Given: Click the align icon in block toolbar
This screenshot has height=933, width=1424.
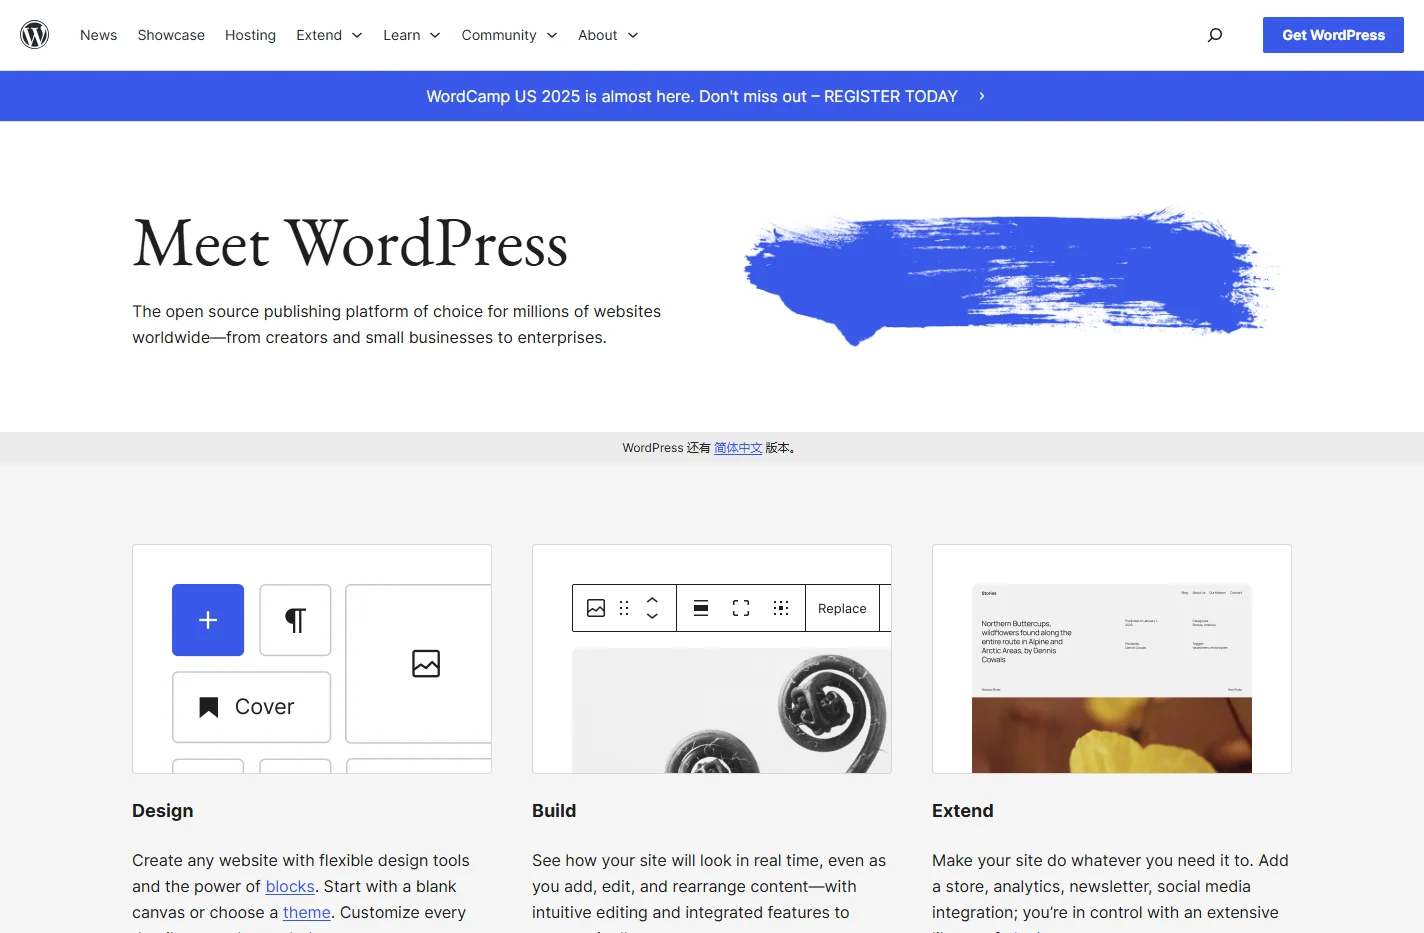Looking at the screenshot, I should click(701, 608).
